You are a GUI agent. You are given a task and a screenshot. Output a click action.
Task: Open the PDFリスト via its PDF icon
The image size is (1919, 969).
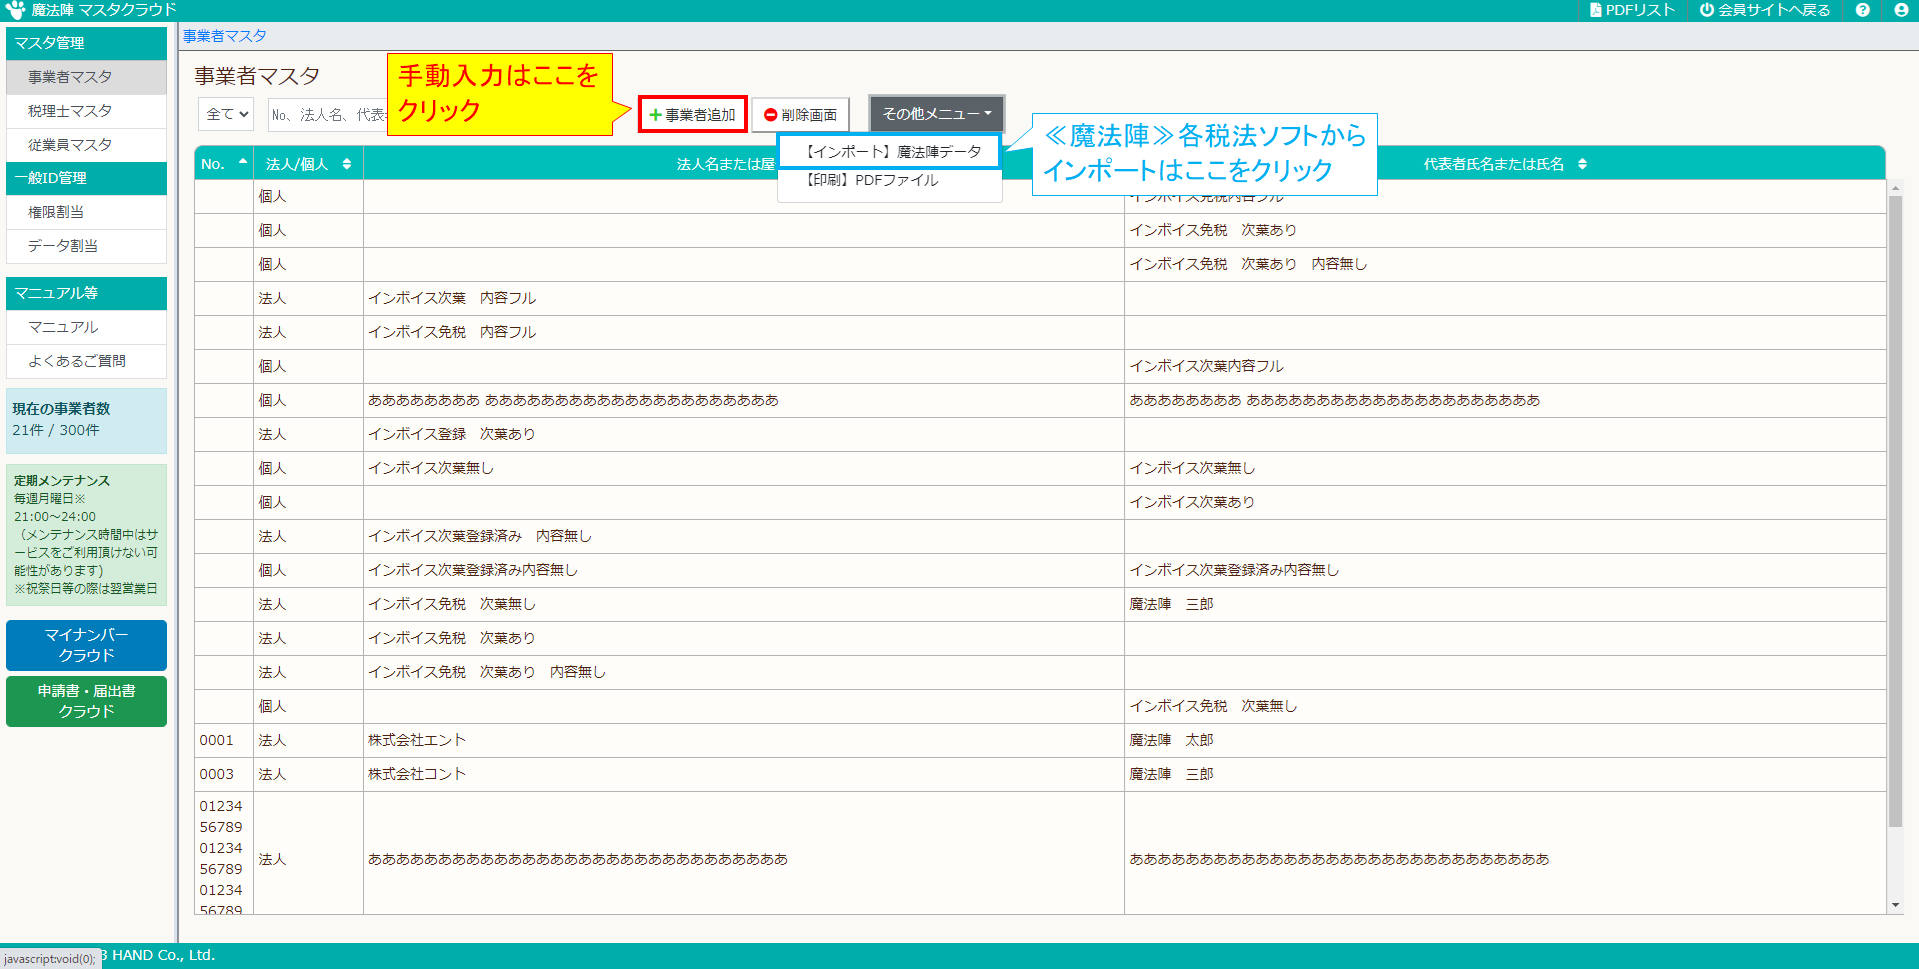click(x=1593, y=11)
